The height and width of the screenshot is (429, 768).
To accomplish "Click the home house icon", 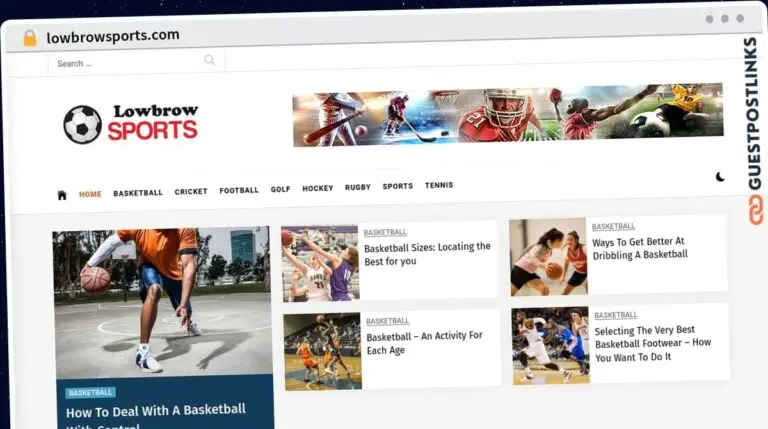I will [x=62, y=195].
